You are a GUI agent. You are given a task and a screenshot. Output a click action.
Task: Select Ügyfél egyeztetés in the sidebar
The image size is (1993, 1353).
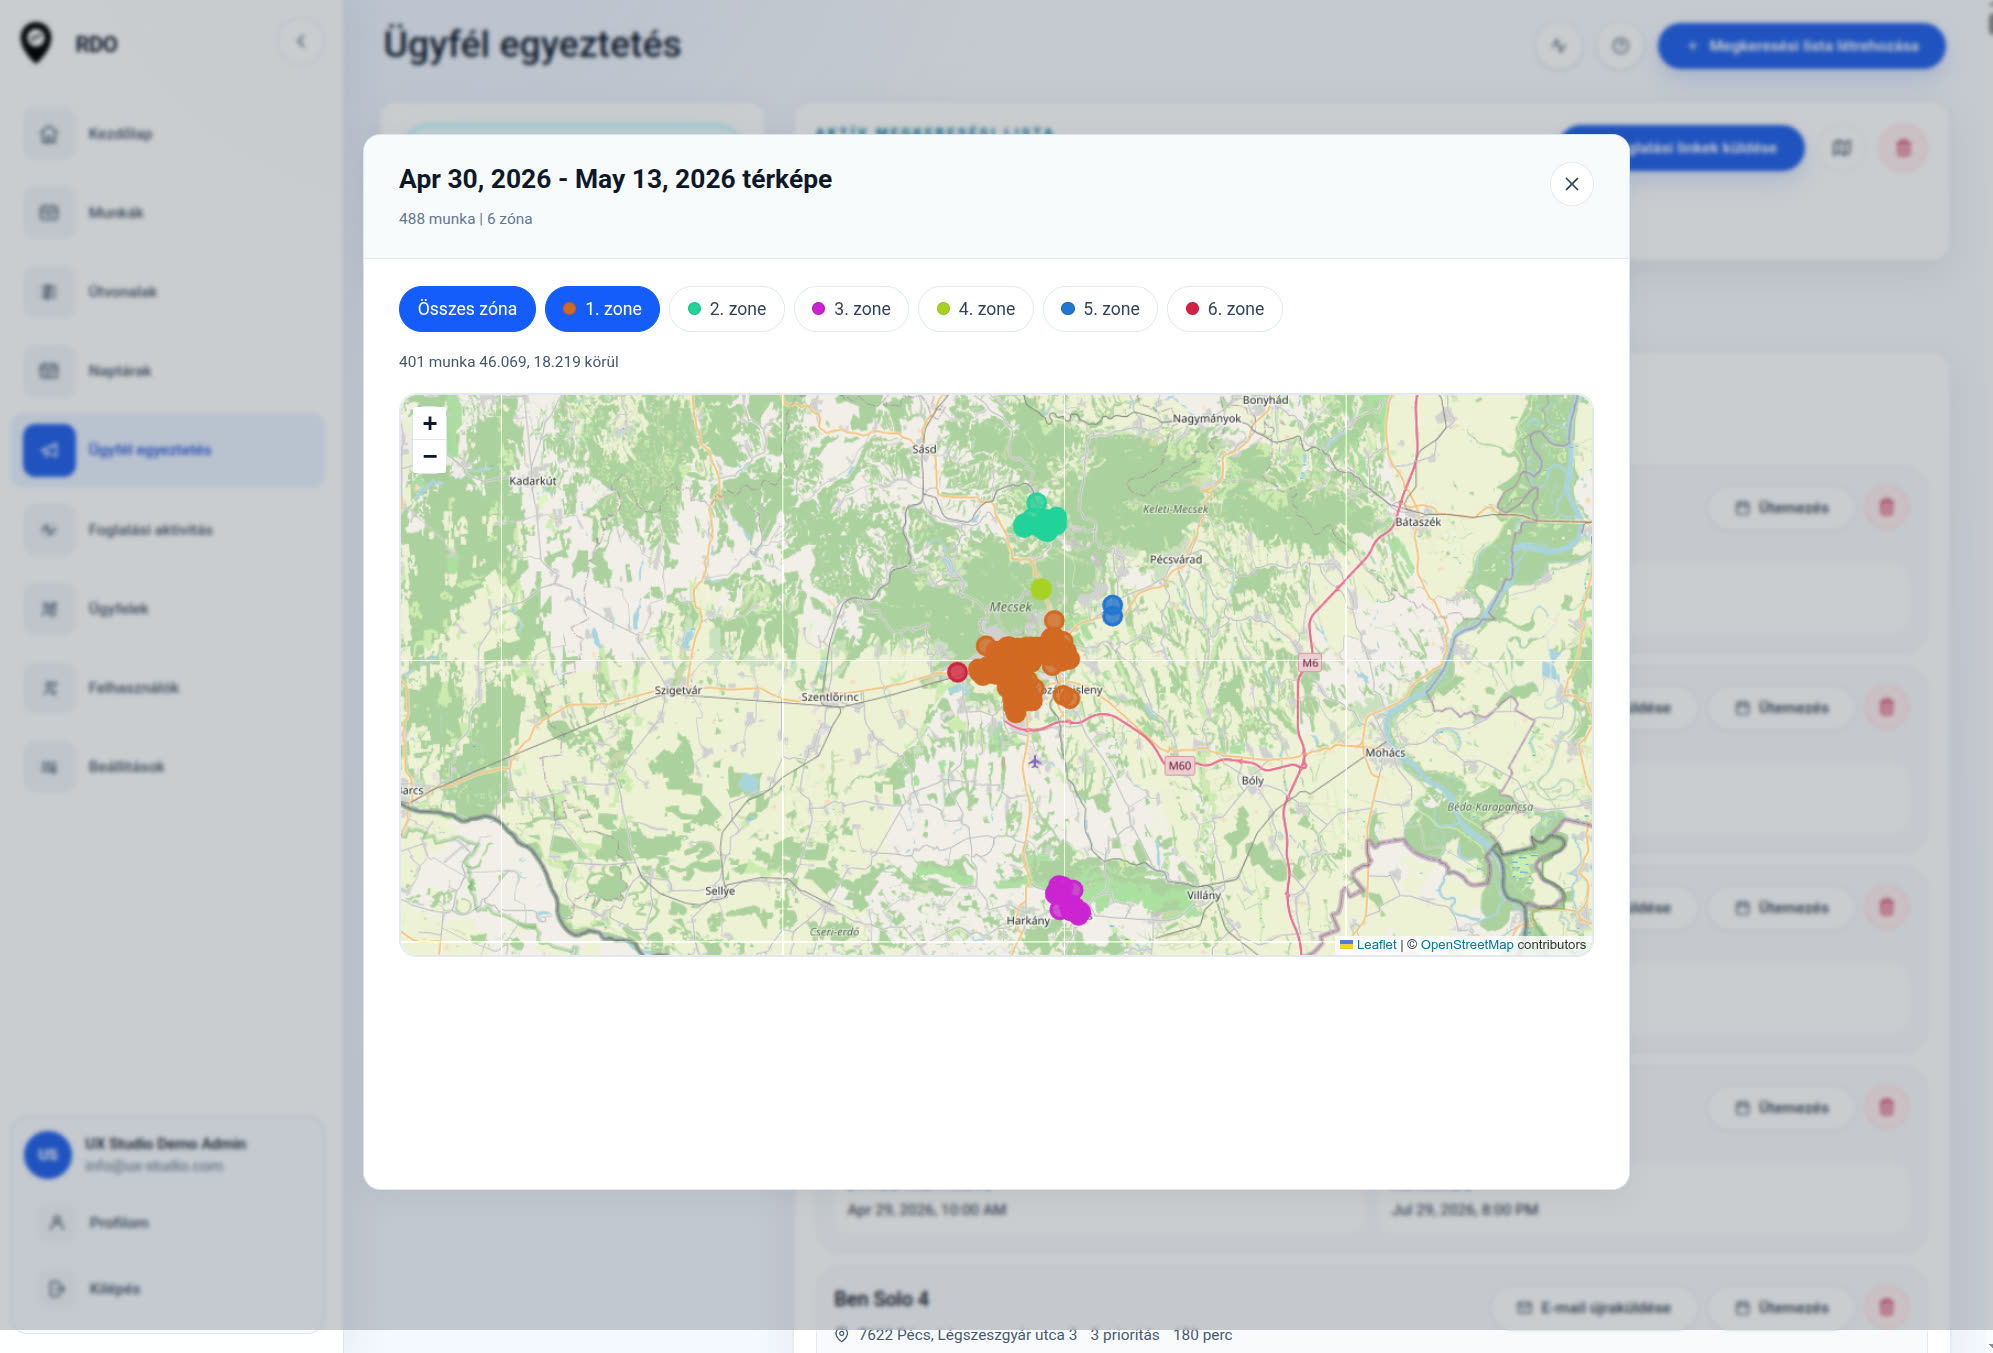point(168,450)
